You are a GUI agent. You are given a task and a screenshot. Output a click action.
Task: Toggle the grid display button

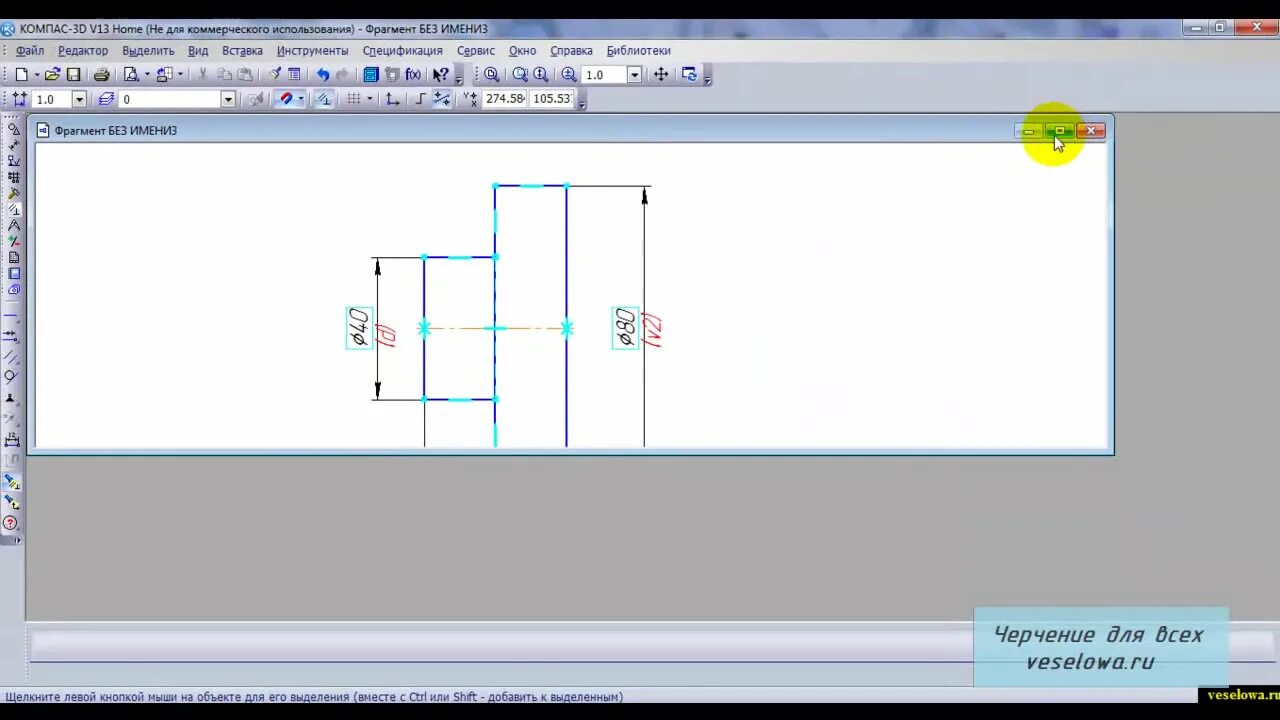point(353,99)
